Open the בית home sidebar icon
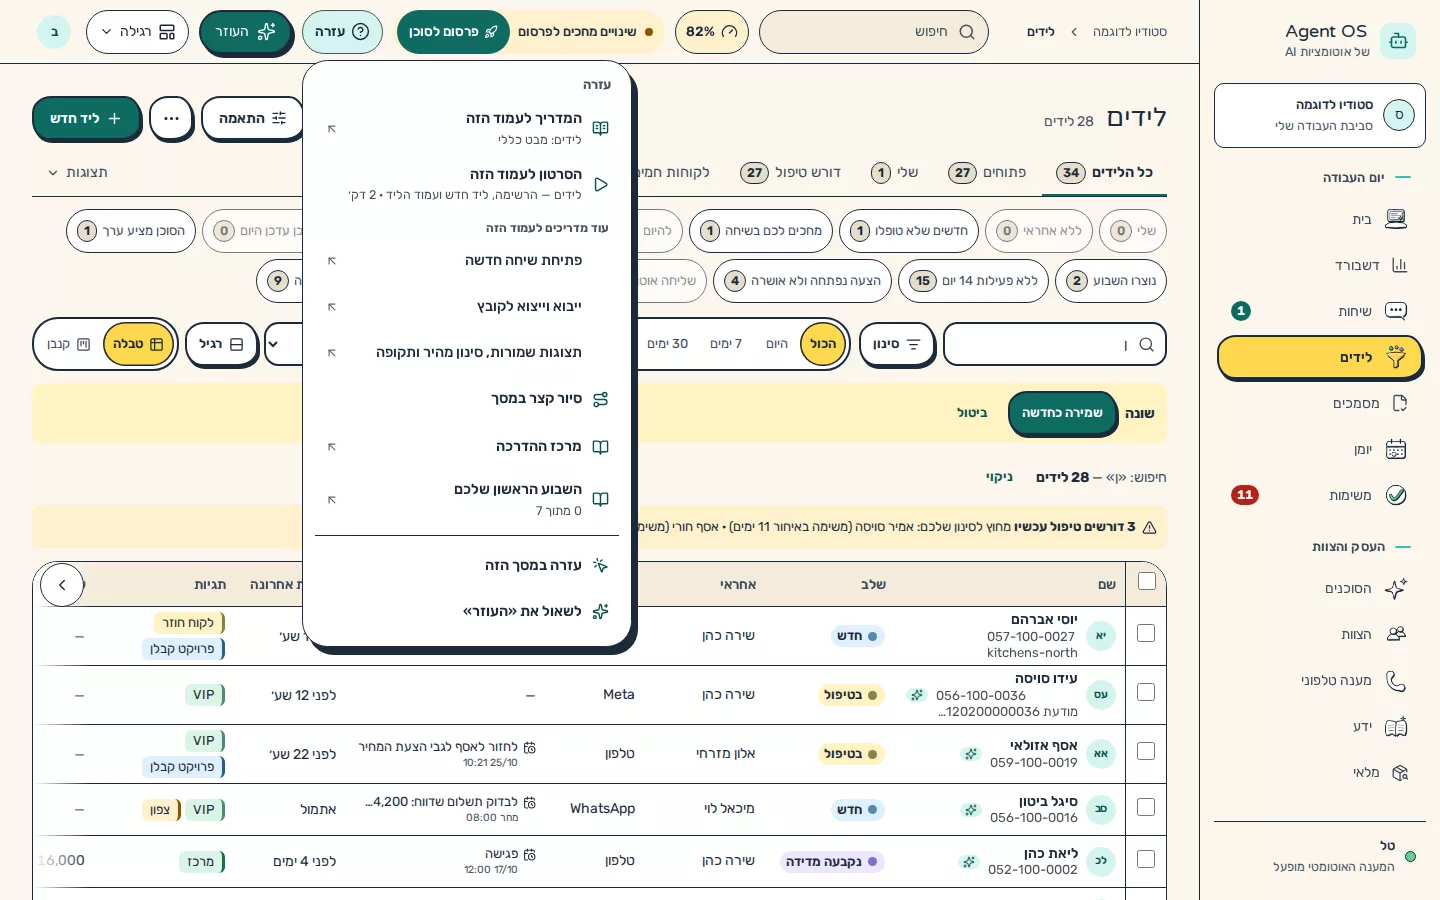 point(1396,219)
